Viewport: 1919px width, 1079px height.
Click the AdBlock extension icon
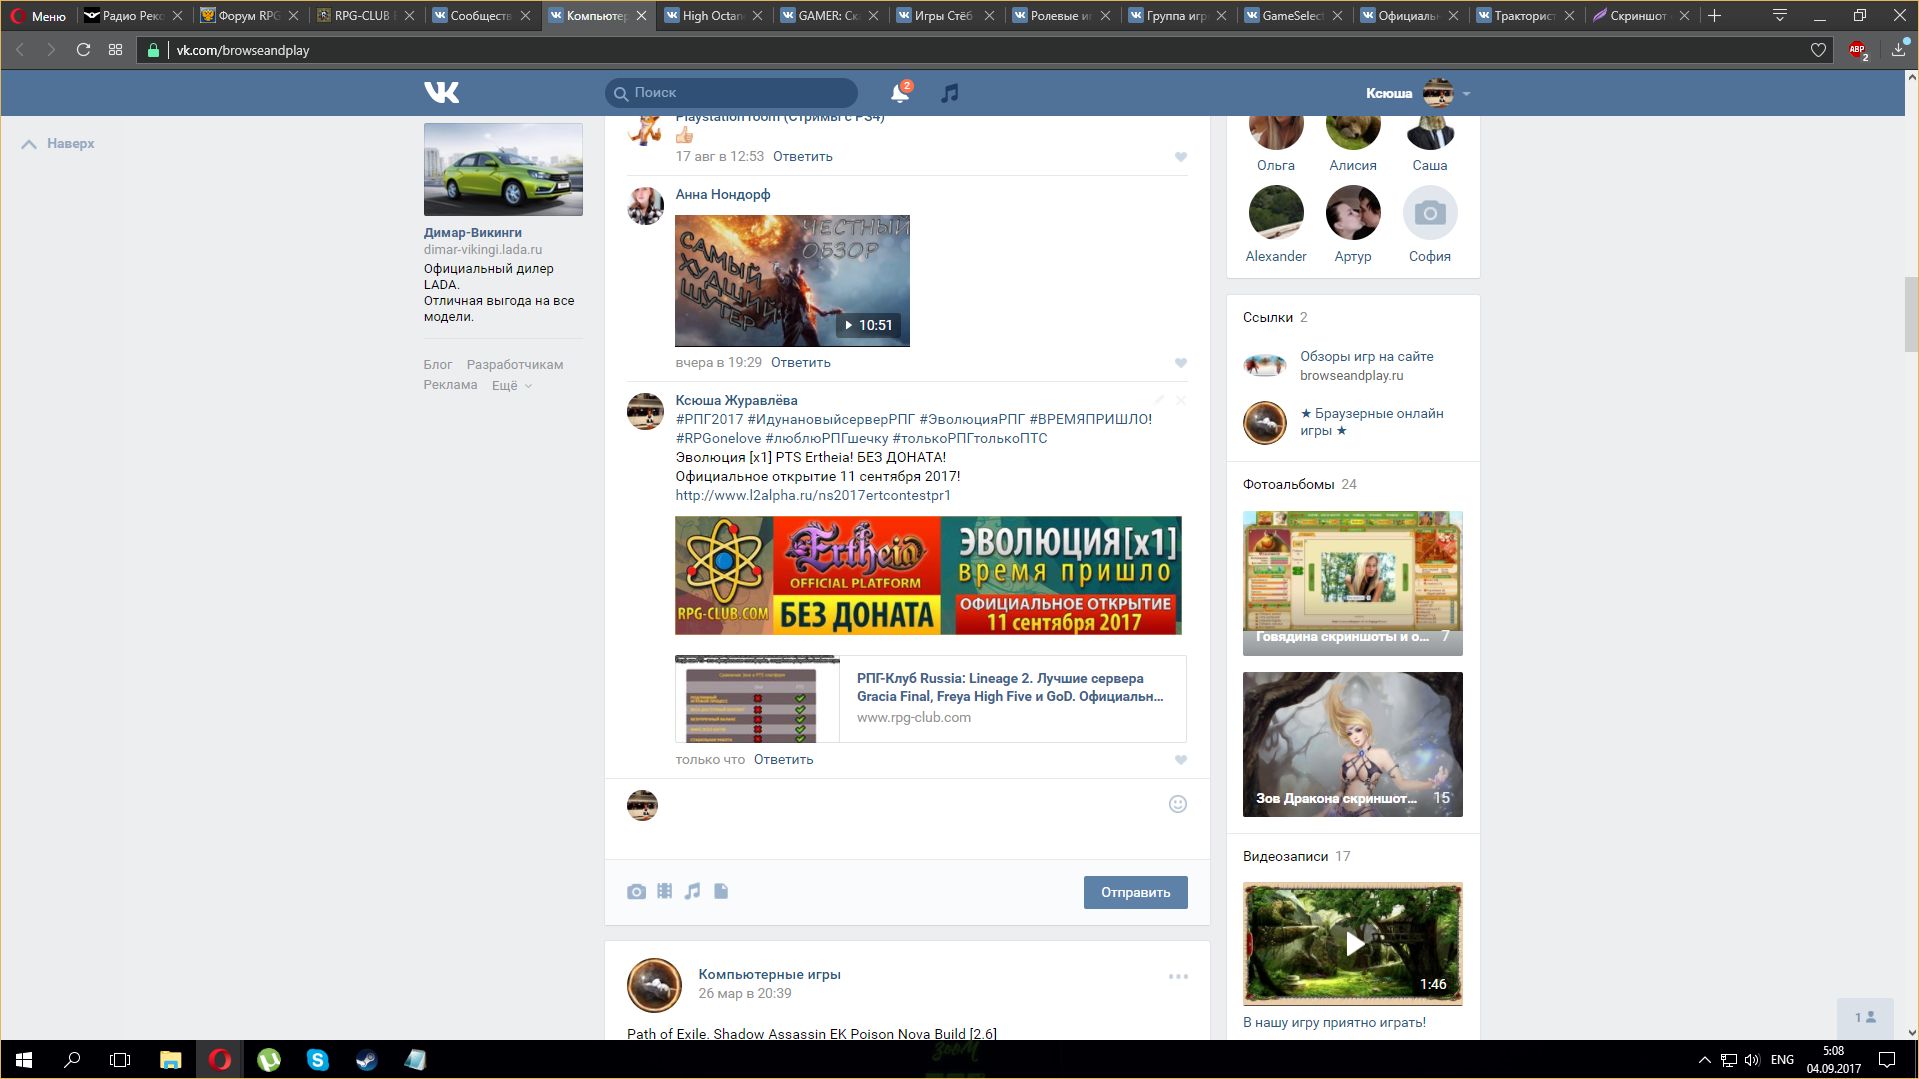1858,50
